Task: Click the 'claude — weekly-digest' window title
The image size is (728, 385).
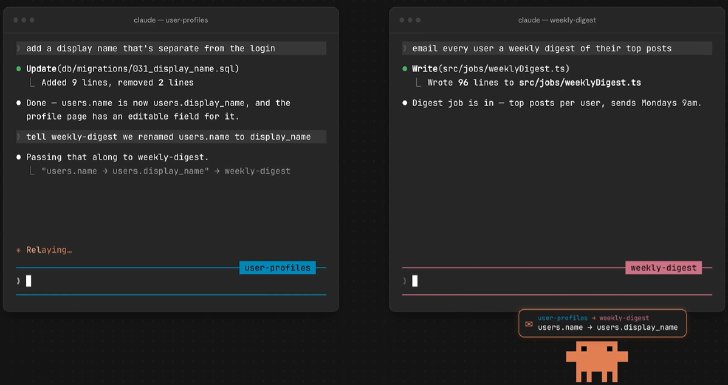Action: pyautogui.click(x=557, y=20)
